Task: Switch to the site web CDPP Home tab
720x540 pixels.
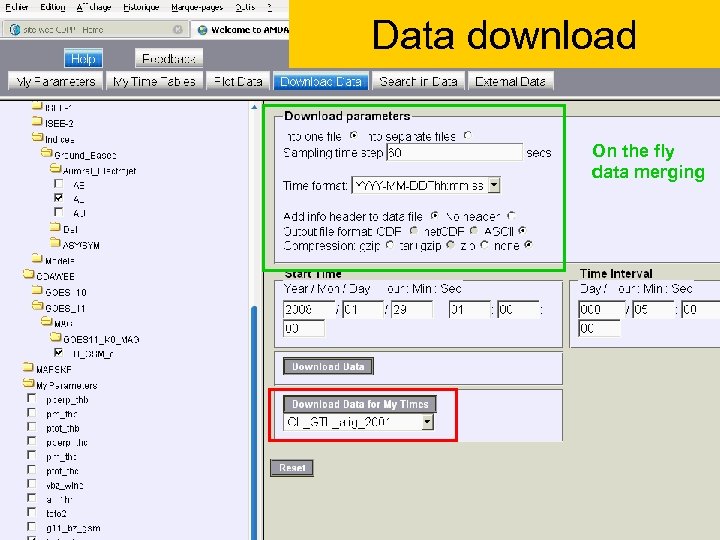Action: [94, 29]
